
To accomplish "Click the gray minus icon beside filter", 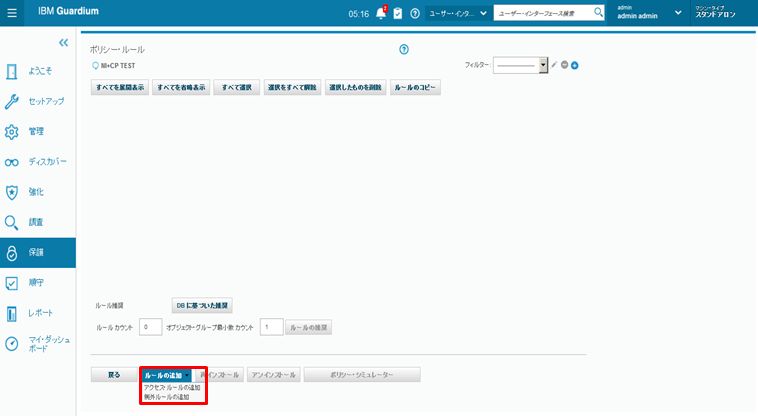I will tap(565, 64).
